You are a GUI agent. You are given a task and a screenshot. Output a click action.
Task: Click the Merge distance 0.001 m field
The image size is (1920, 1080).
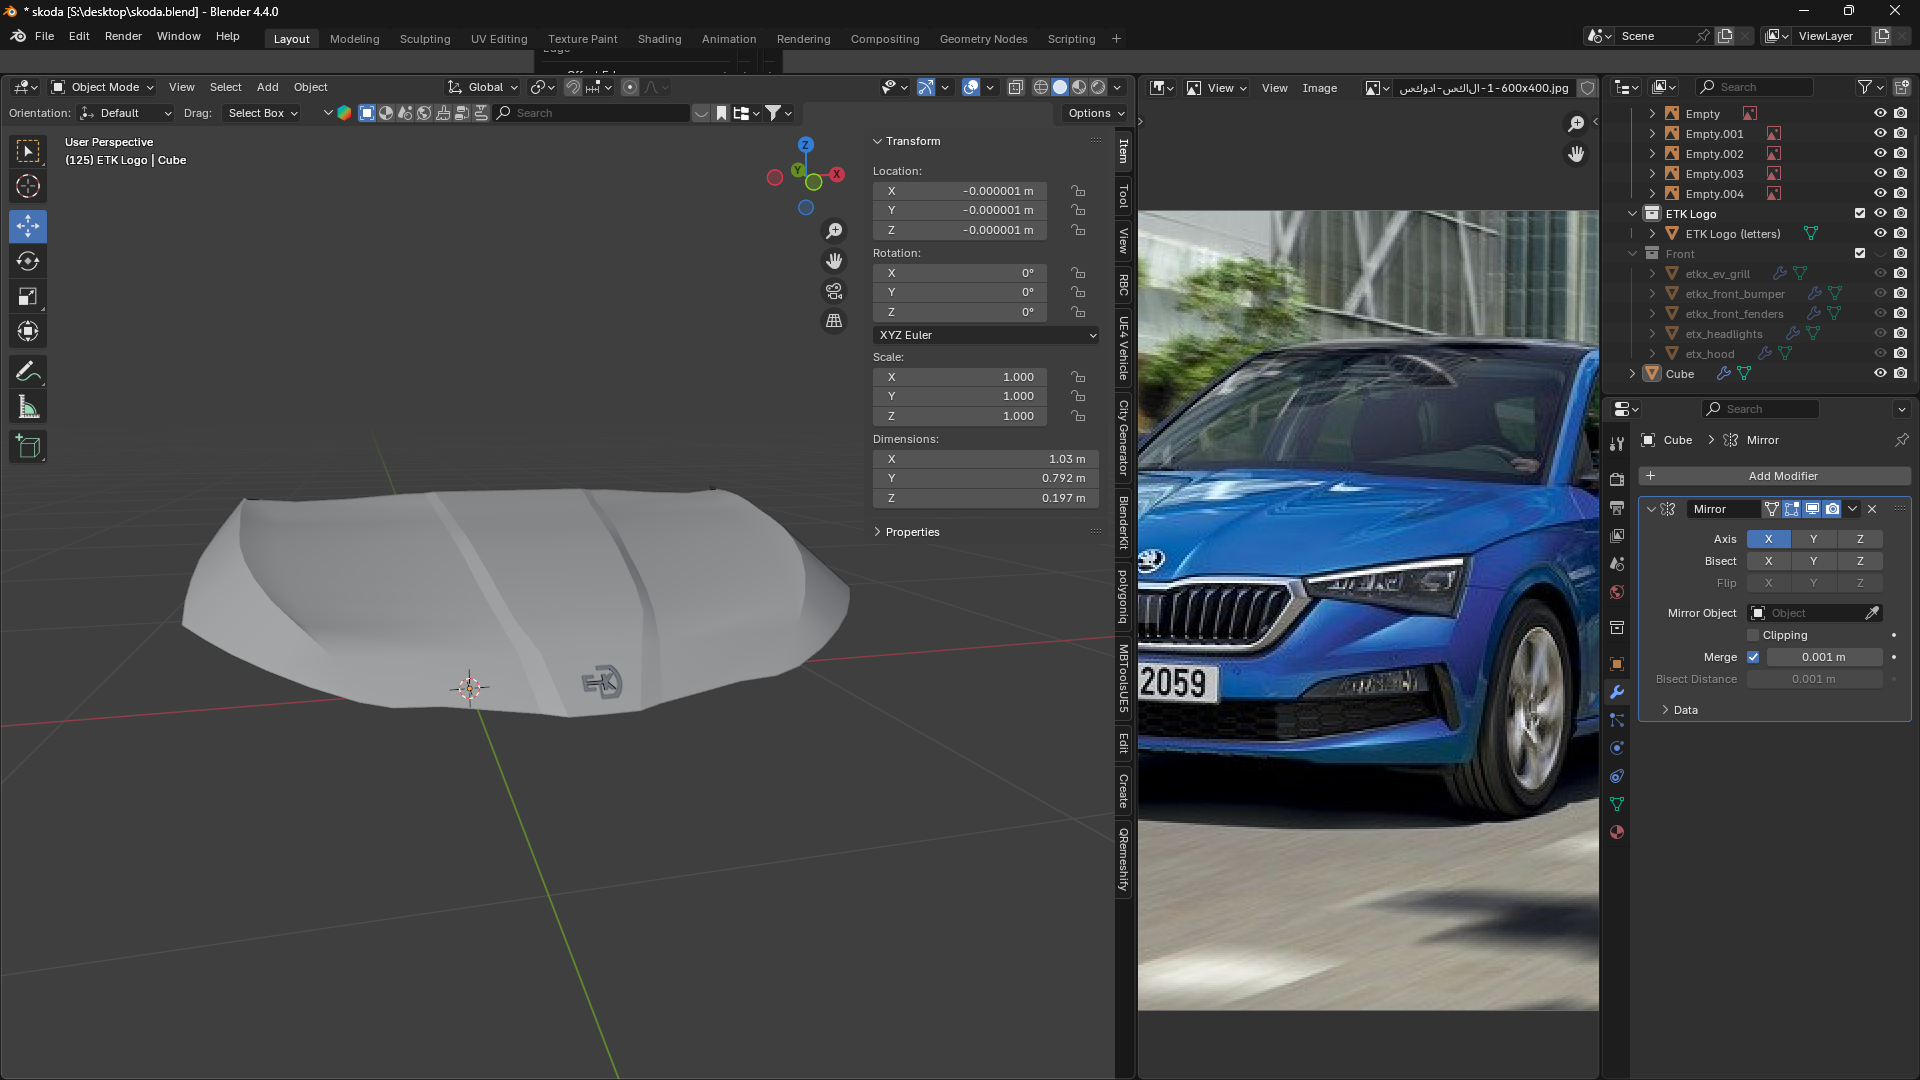(1823, 657)
